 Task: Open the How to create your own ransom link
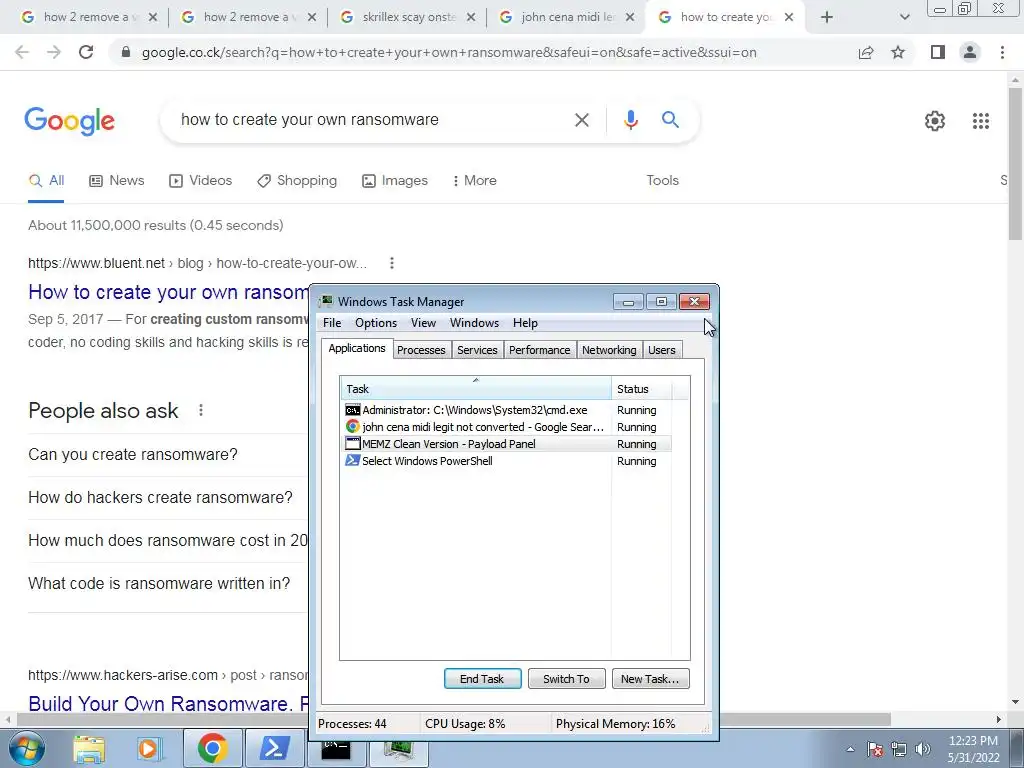168,292
